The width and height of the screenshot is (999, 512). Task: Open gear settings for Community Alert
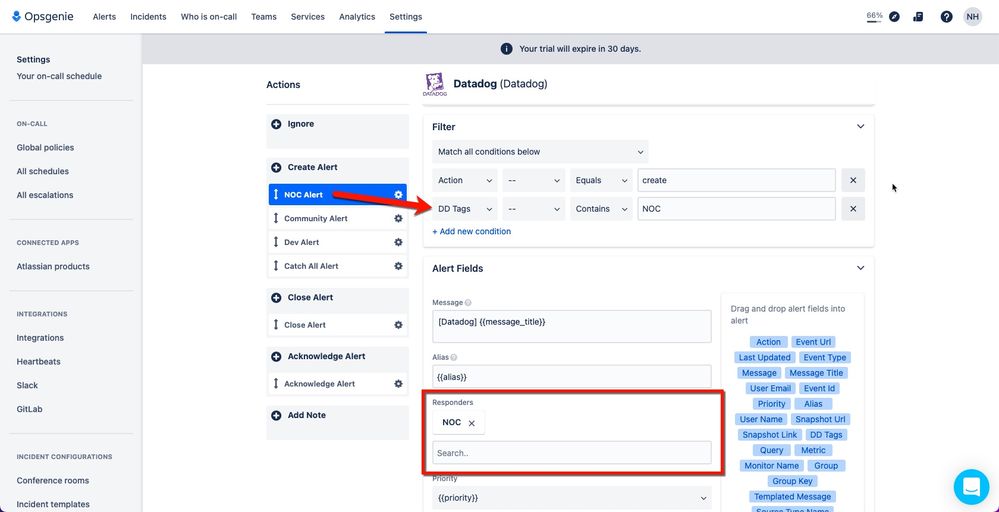pyautogui.click(x=398, y=218)
